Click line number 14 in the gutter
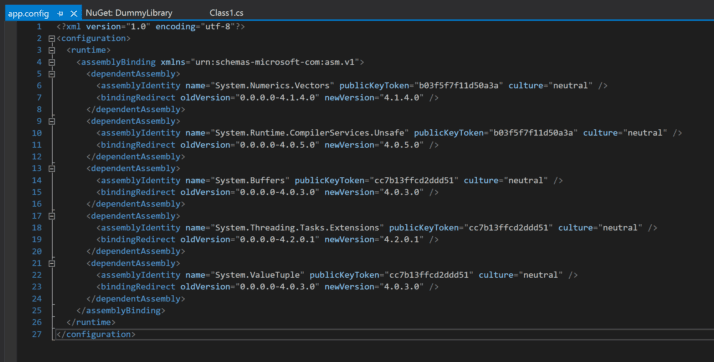The height and width of the screenshot is (362, 714). point(37,180)
